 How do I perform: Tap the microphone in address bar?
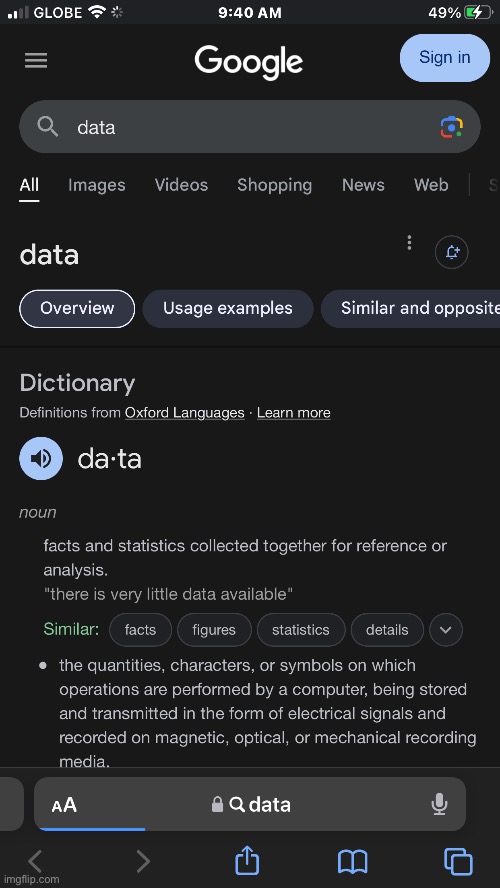tap(439, 804)
